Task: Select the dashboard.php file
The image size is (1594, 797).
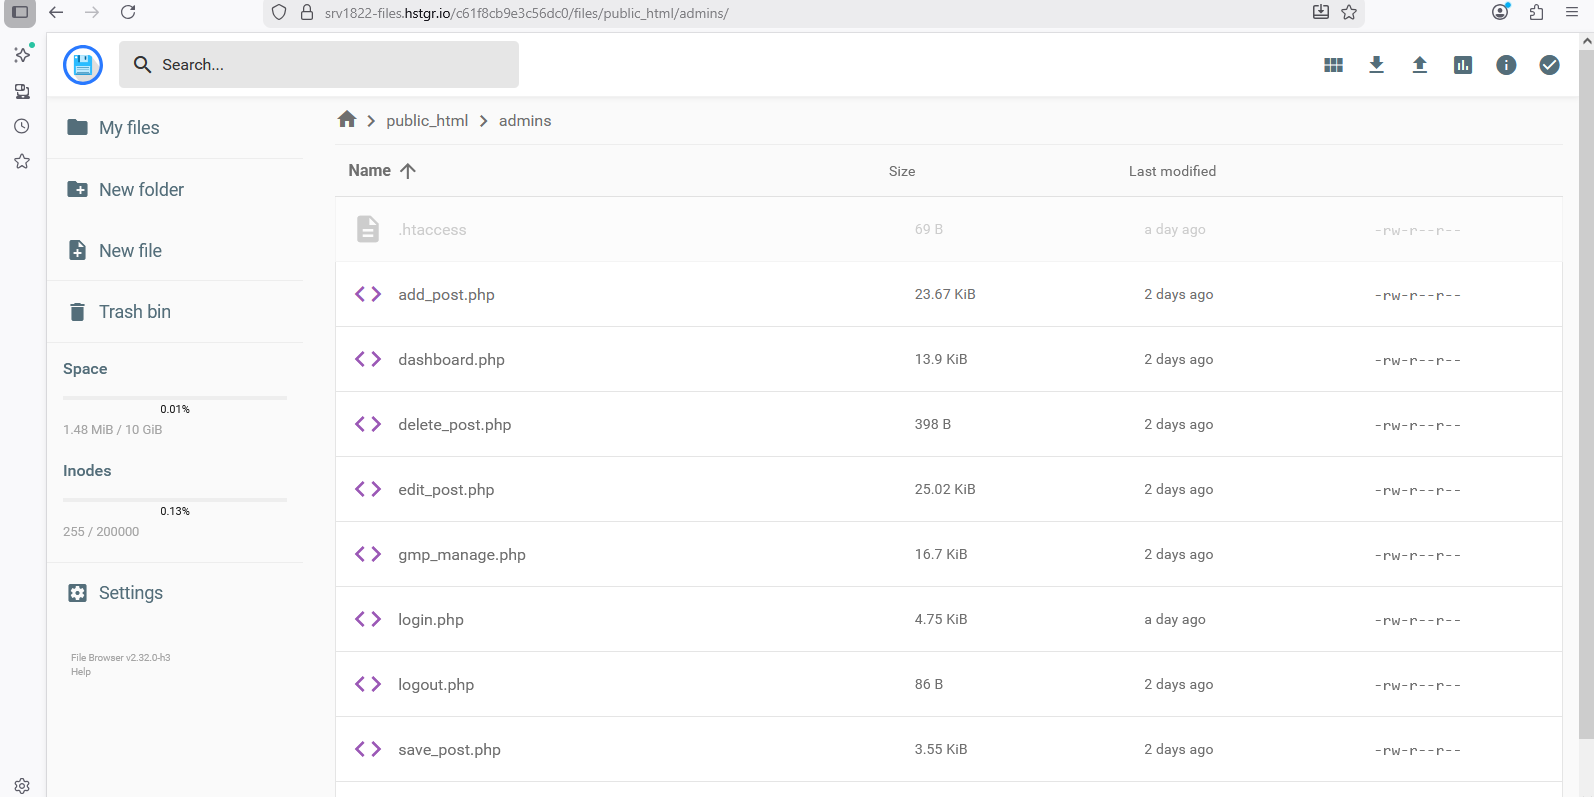Action: 451,360
